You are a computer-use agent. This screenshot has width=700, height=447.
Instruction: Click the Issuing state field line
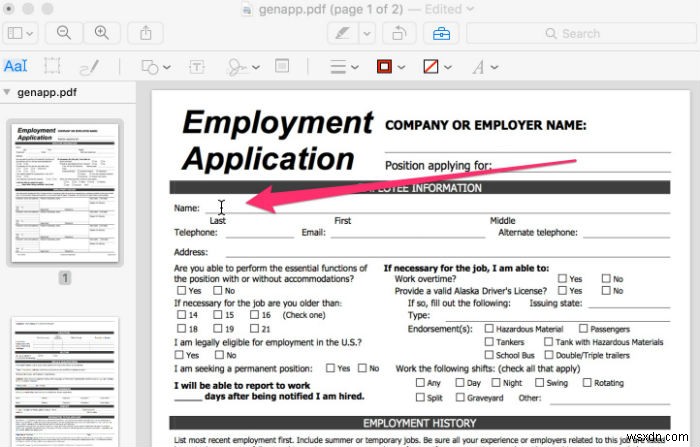pos(629,304)
